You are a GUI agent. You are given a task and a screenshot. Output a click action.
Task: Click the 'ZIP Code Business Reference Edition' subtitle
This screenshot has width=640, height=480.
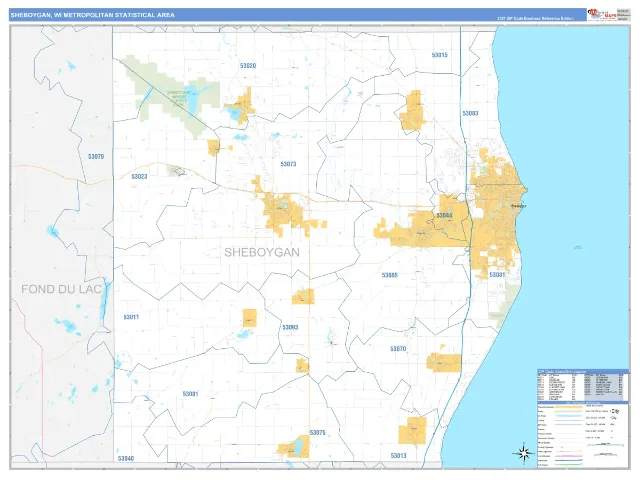[x=536, y=19]
